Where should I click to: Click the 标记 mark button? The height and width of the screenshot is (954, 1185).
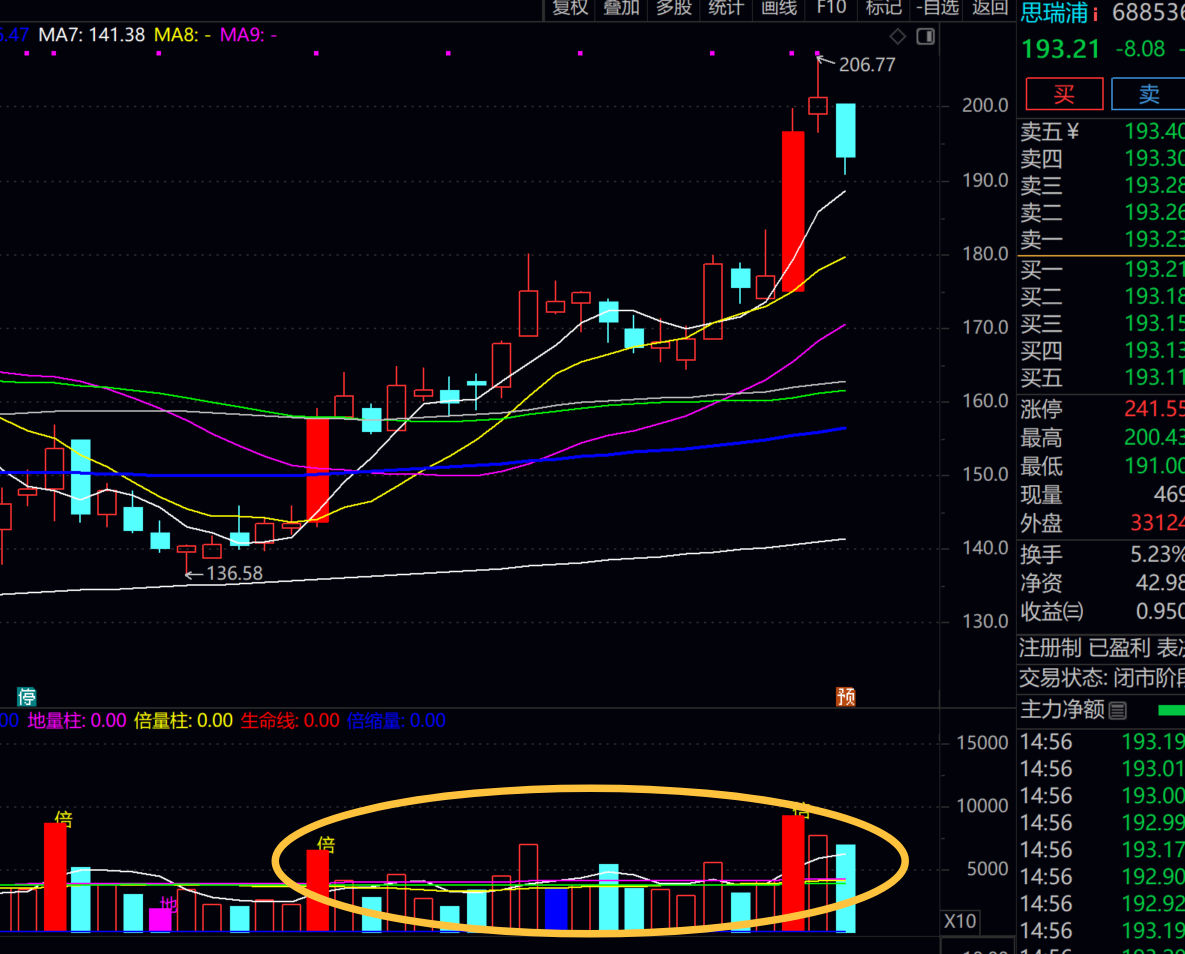click(x=883, y=8)
